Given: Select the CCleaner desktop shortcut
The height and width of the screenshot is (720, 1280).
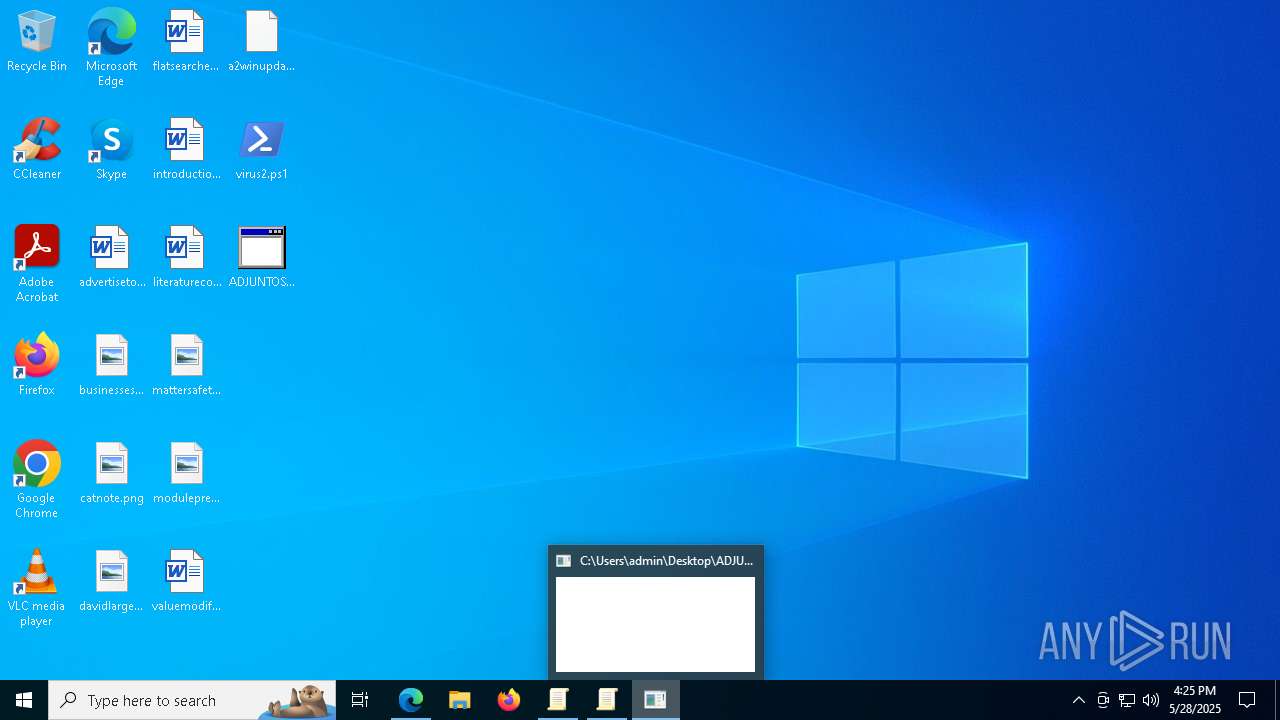Looking at the screenshot, I should [37, 149].
